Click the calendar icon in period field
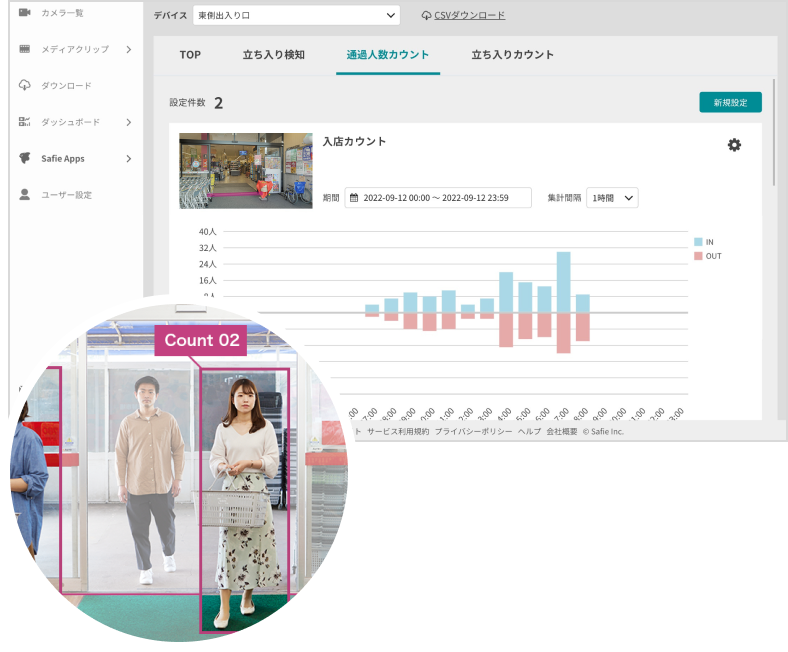Viewport: 788px width, 652px height. pos(354,198)
